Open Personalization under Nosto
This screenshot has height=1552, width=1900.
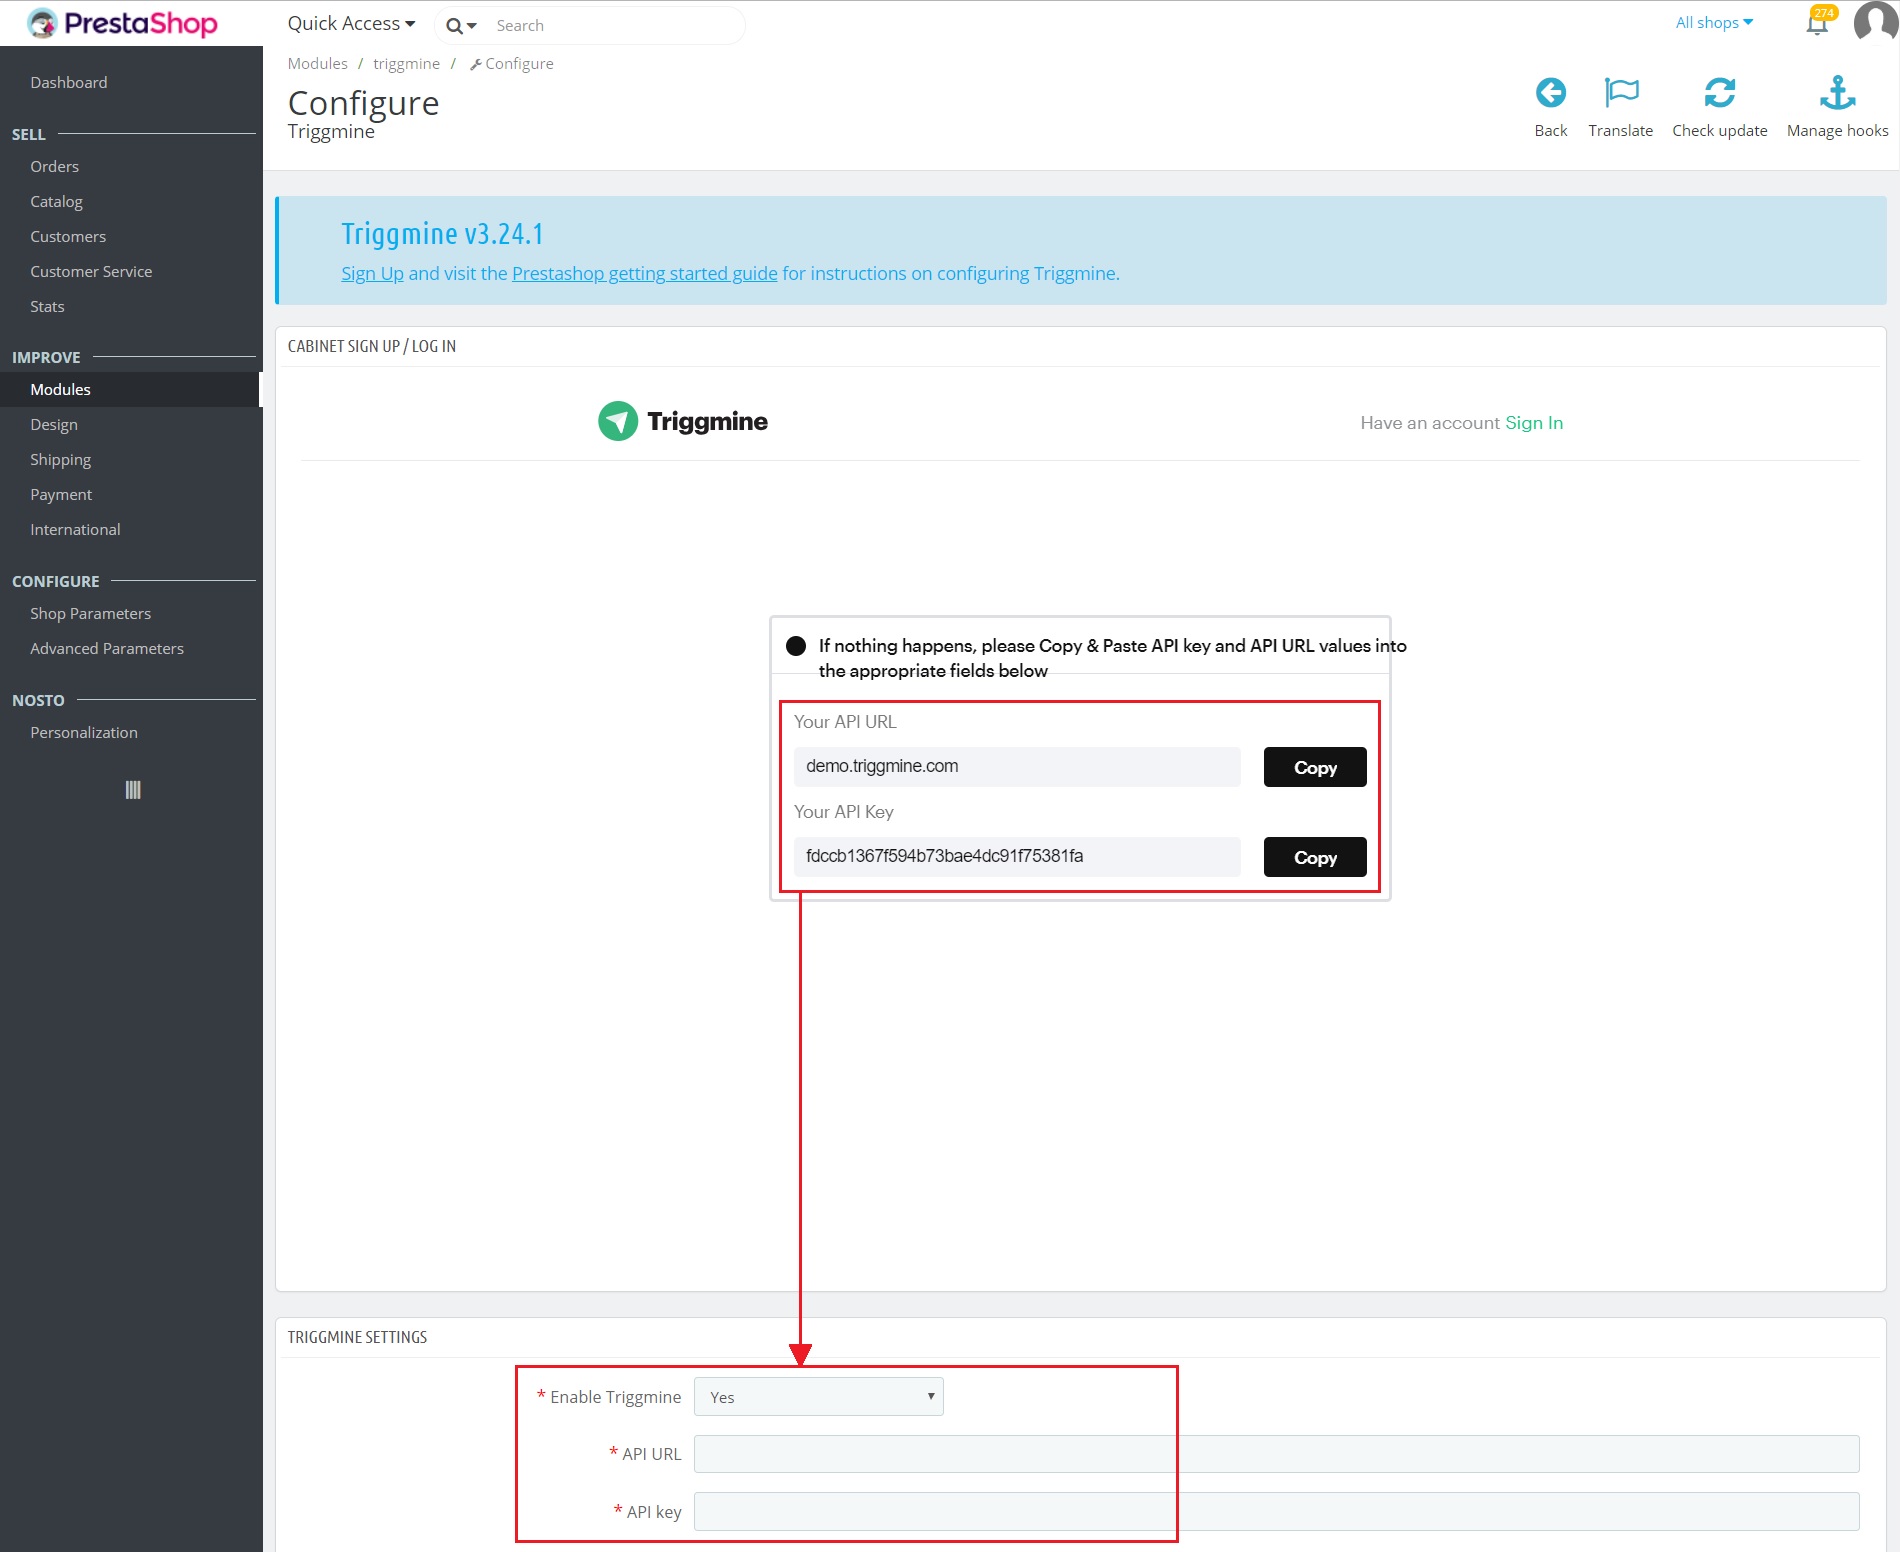pyautogui.click(x=84, y=732)
